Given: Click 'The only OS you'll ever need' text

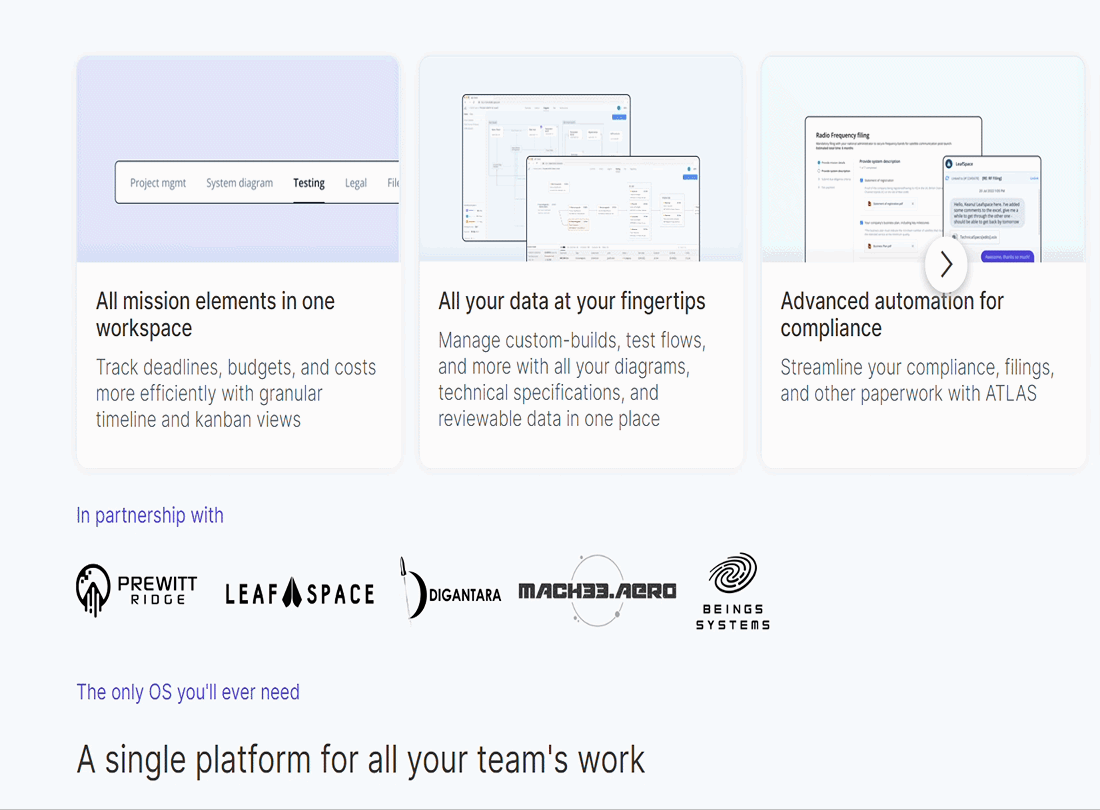Looking at the screenshot, I should click(188, 692).
